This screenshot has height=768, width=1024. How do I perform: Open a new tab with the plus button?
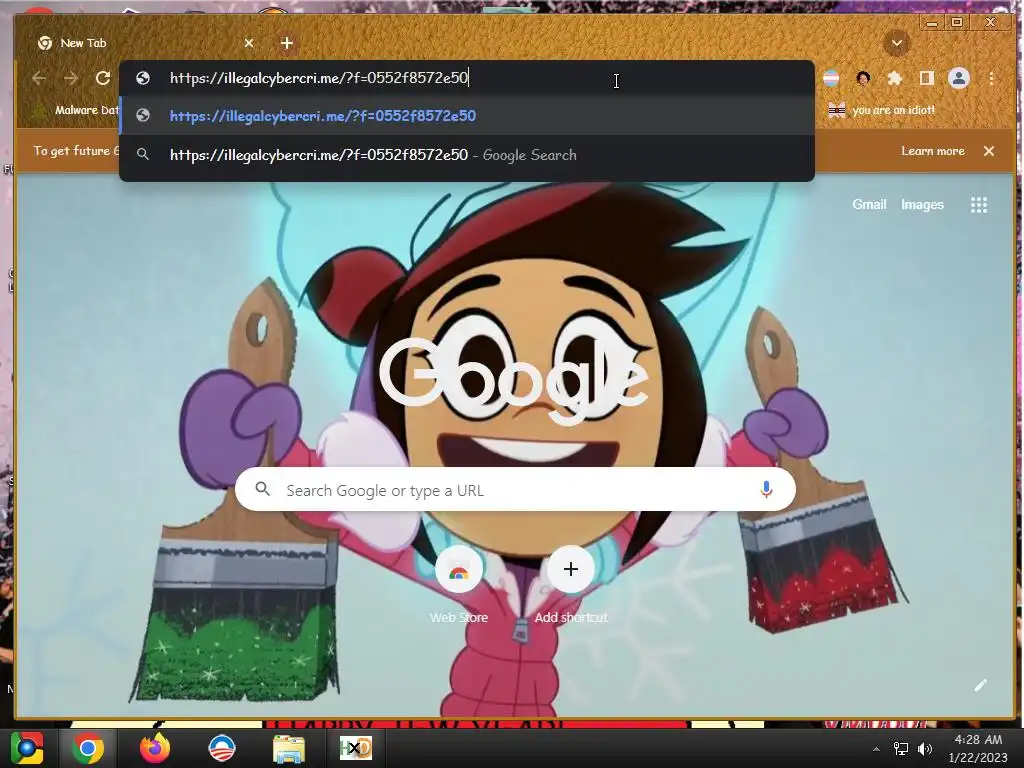pos(287,43)
